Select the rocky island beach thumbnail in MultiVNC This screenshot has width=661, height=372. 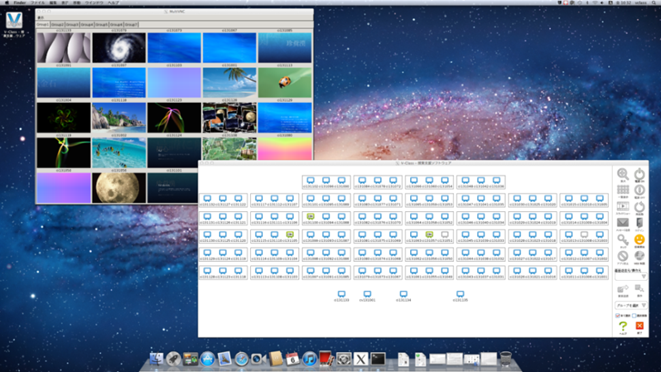[x=119, y=118]
